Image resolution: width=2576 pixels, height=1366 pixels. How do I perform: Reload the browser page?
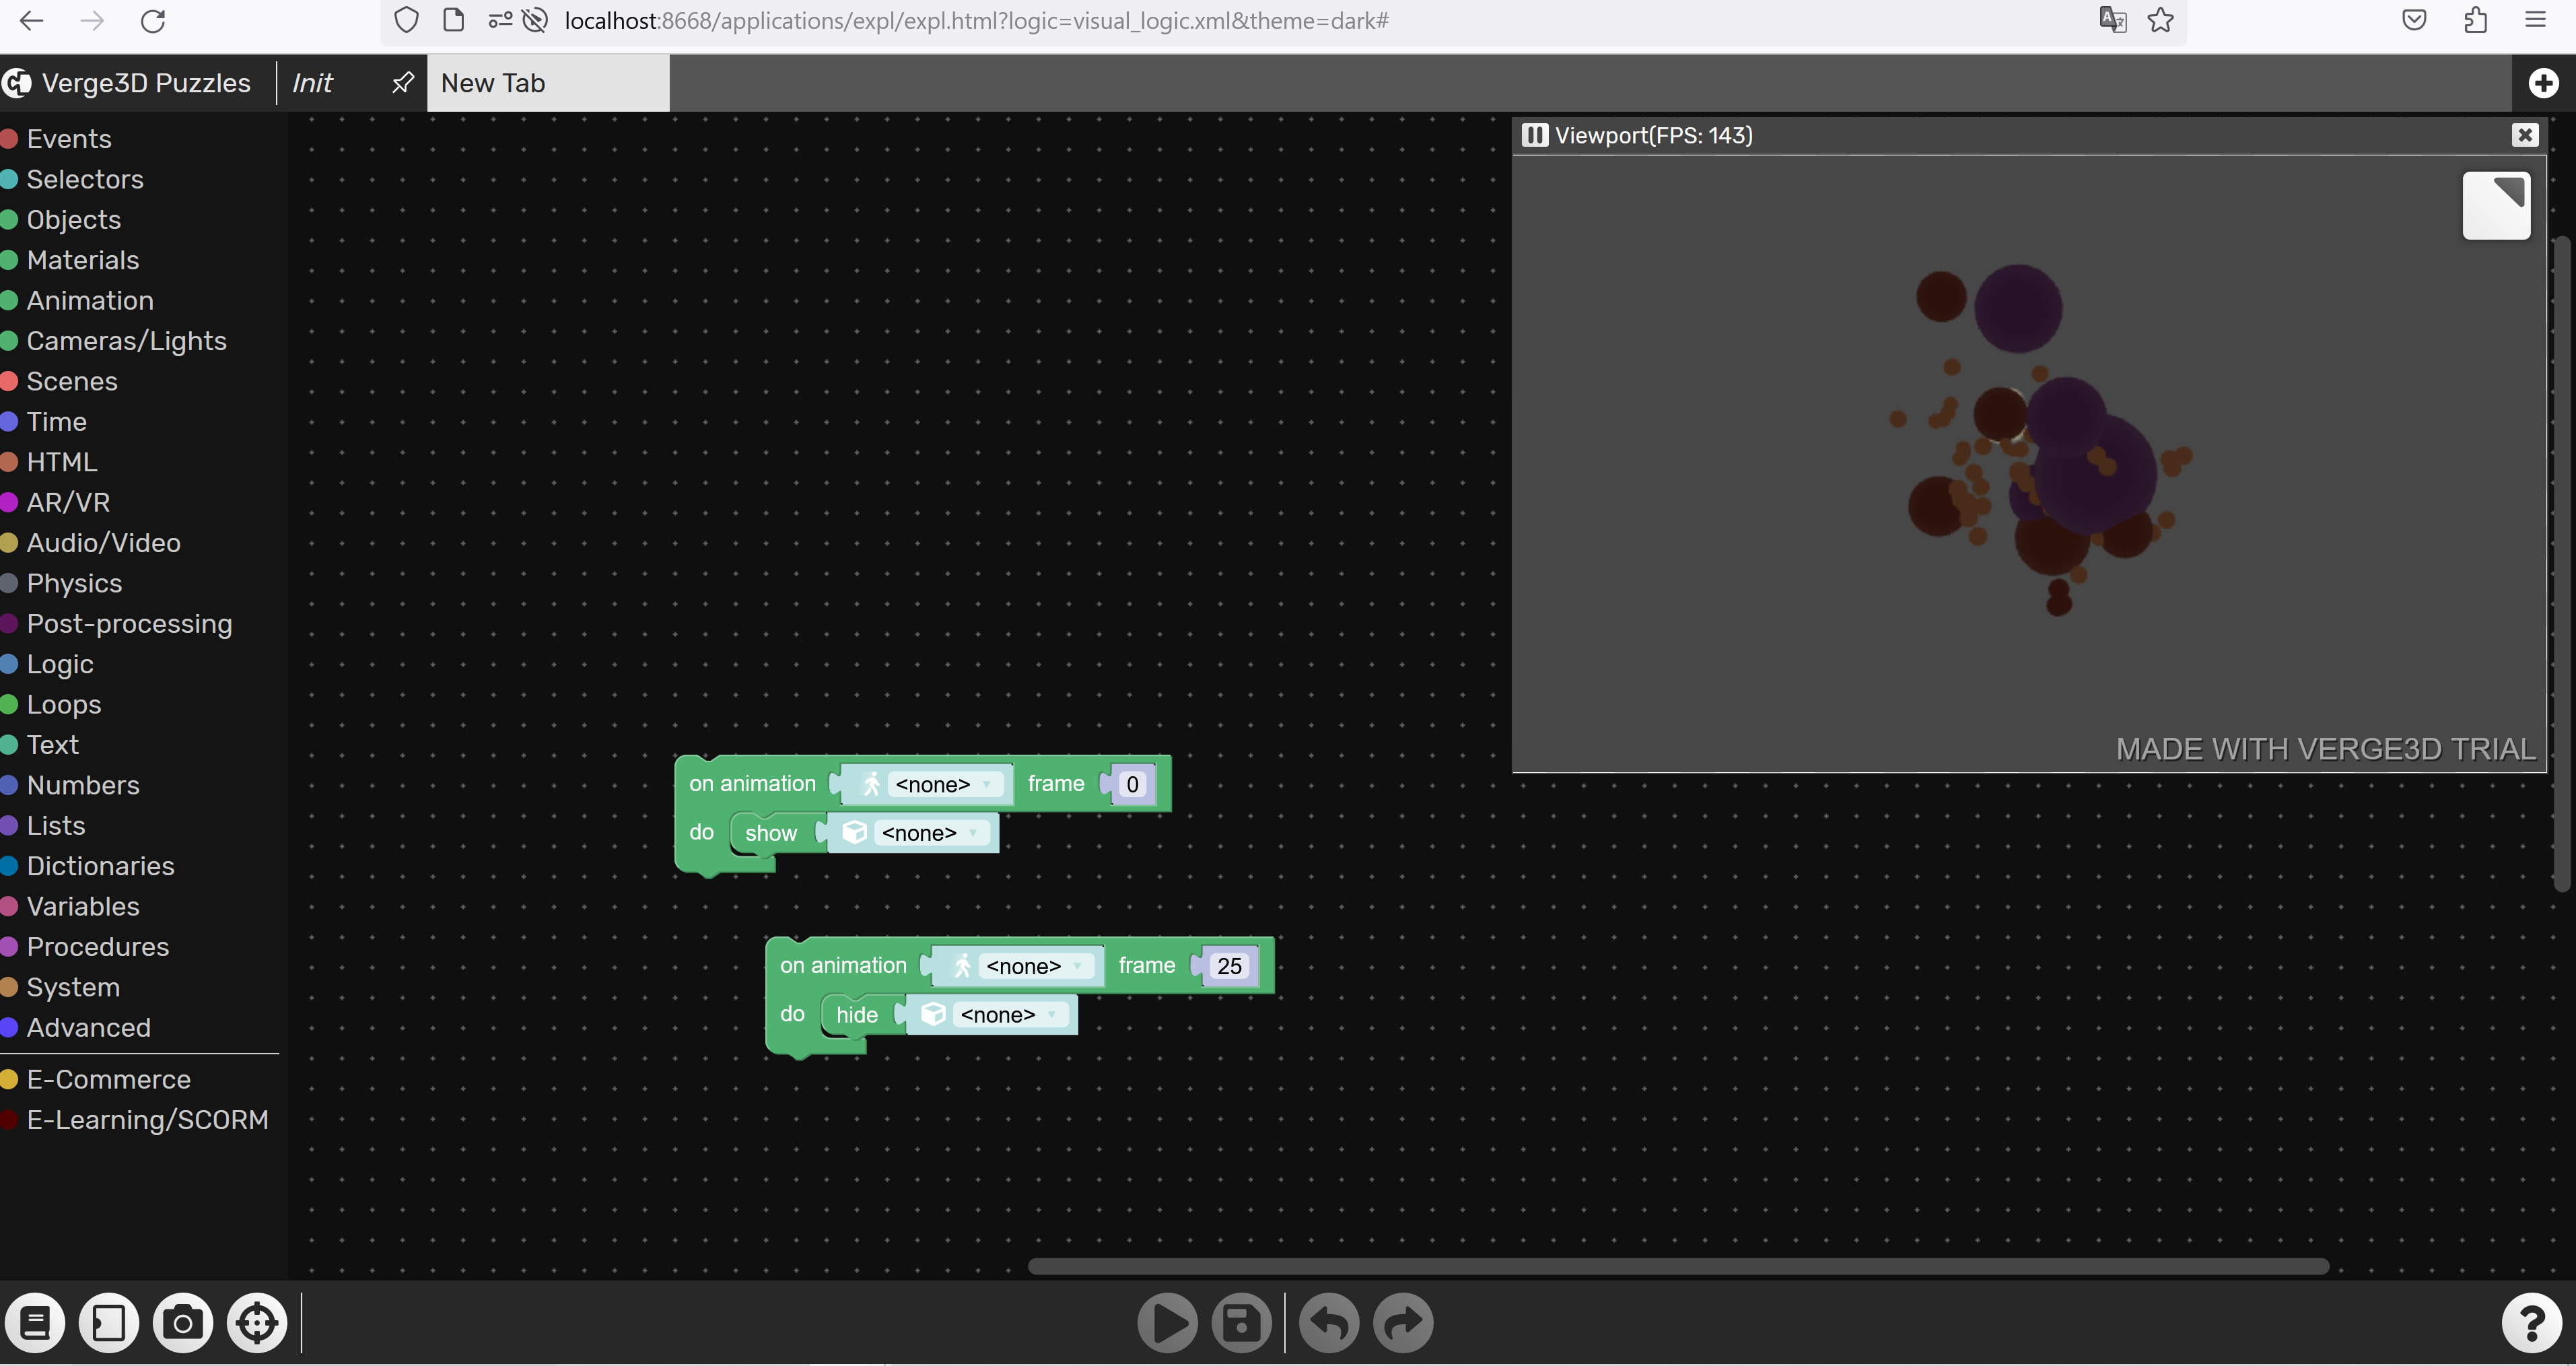pos(153,21)
